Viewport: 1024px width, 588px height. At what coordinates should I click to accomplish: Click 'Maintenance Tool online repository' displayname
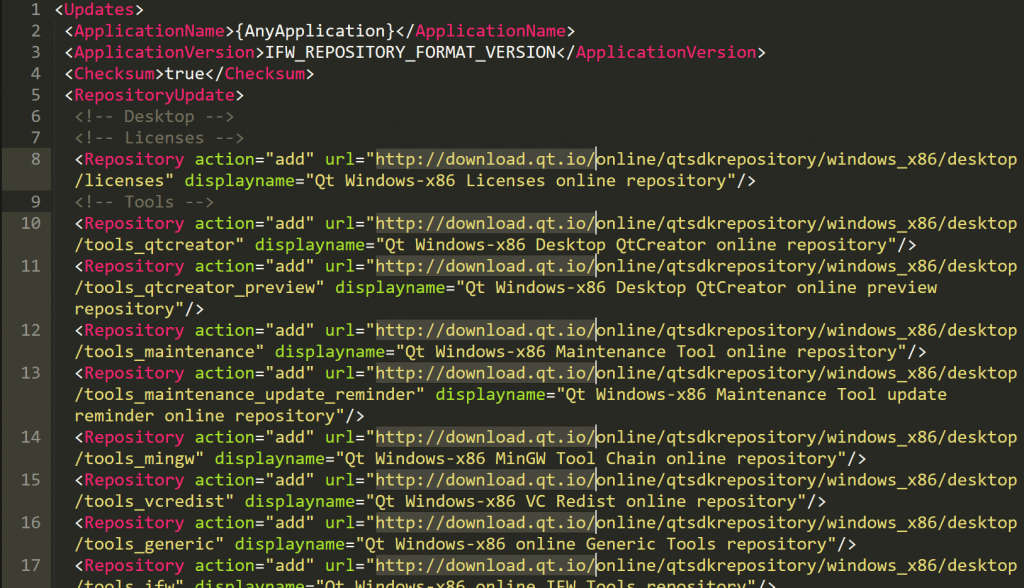coord(726,351)
